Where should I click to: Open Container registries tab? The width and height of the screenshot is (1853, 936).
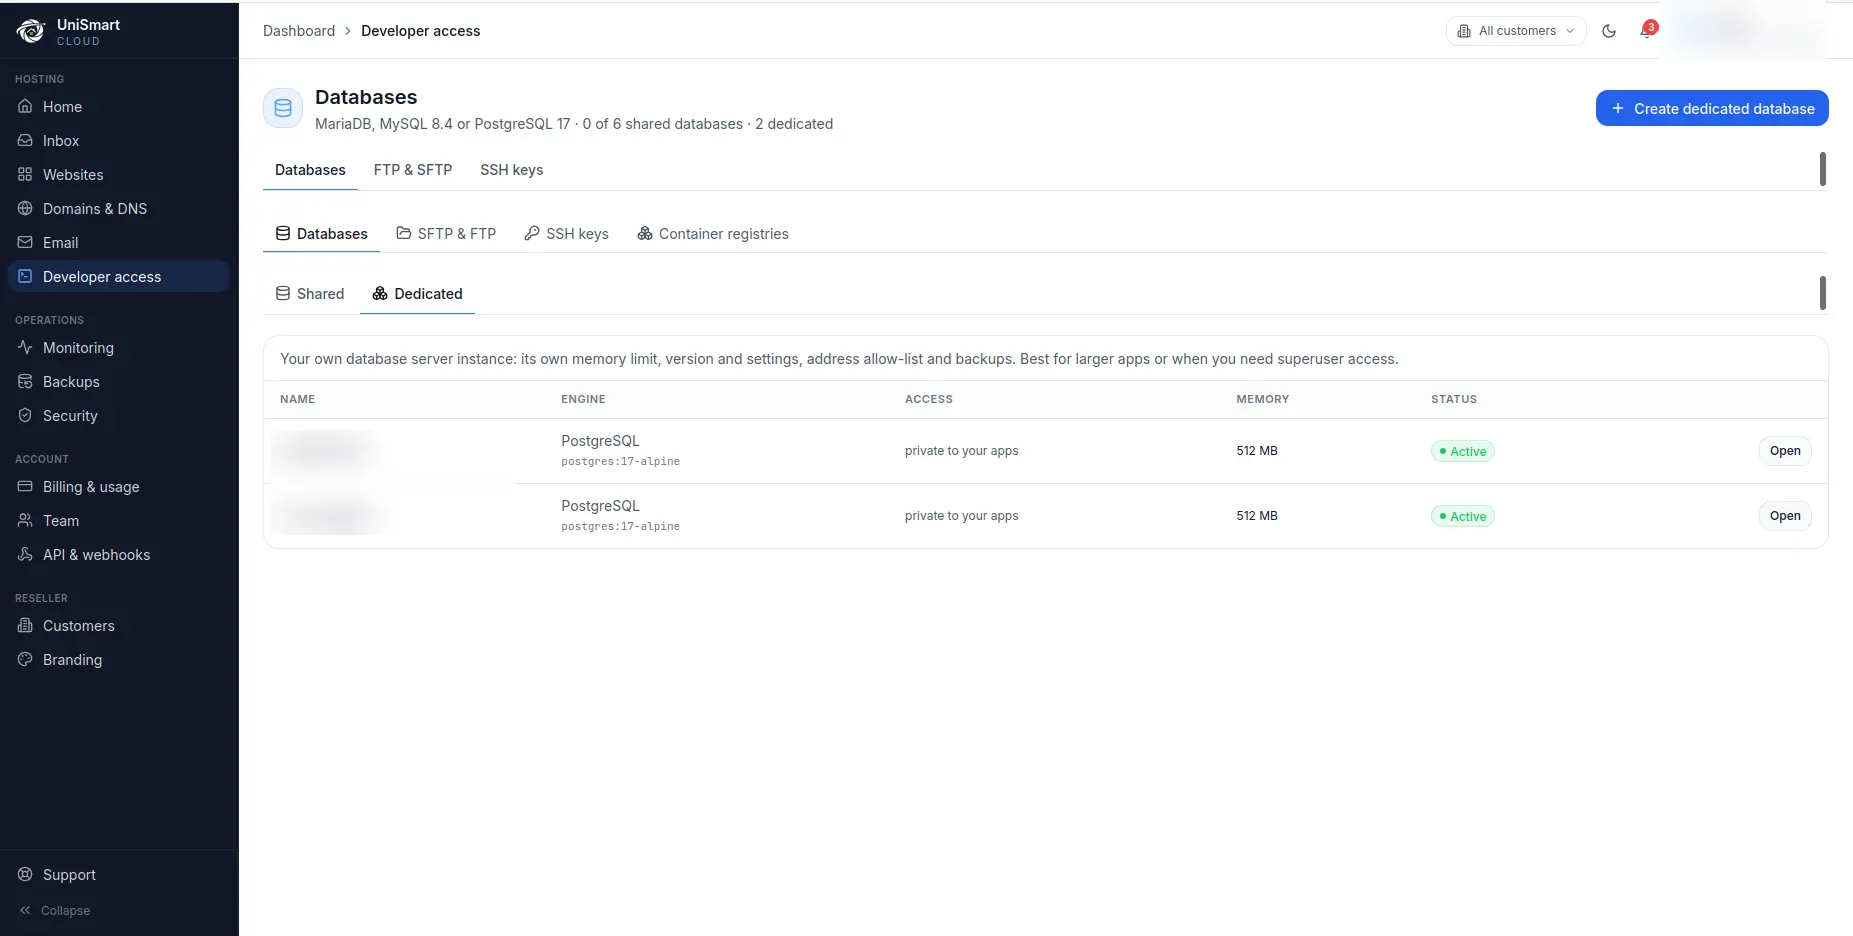click(x=713, y=234)
